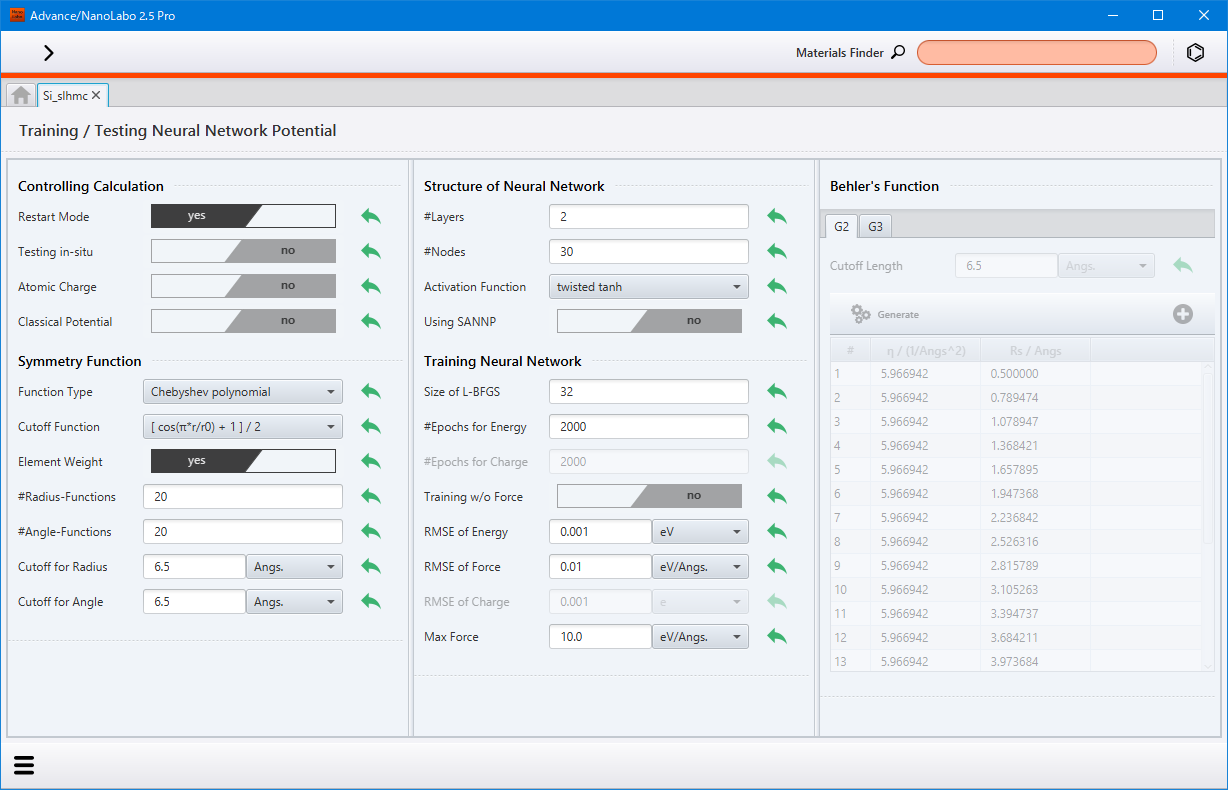Viewport: 1228px width, 790px height.
Task: Click the #Nodes input field
Action: [649, 251]
